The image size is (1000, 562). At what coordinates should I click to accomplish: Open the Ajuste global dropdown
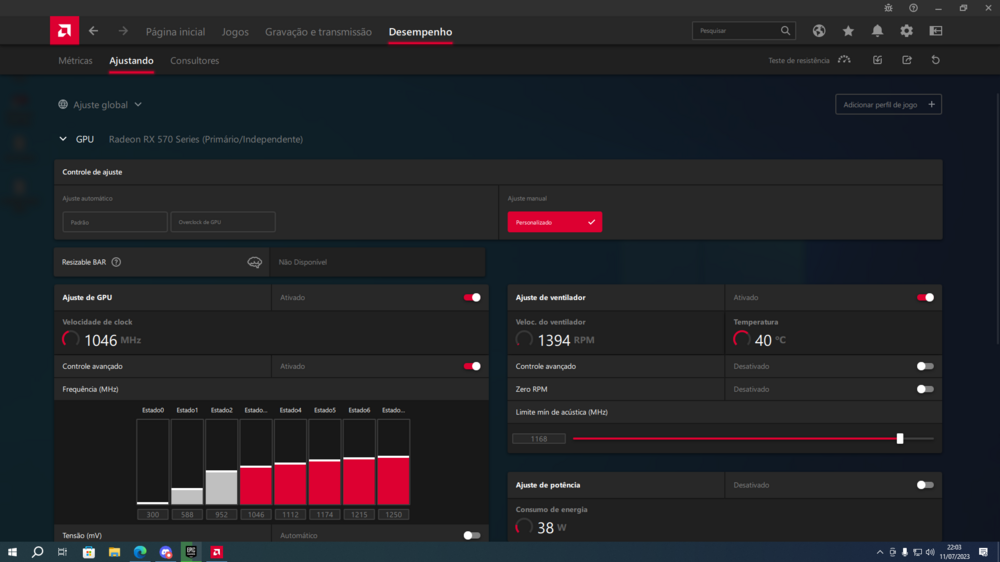(x=100, y=104)
